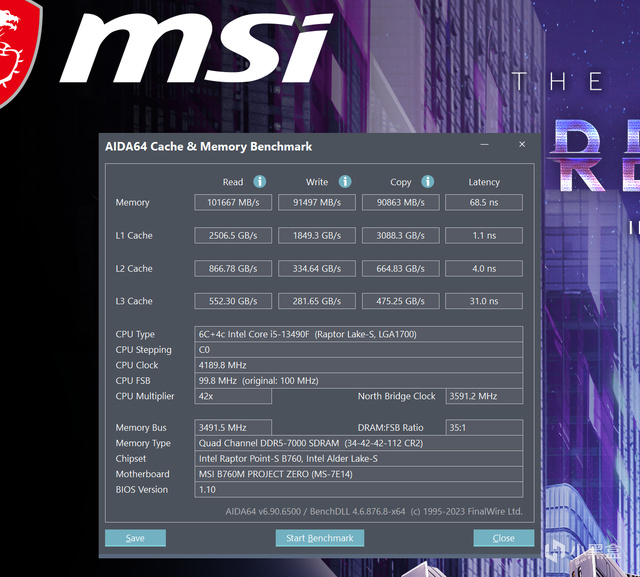Click the Write info icon

pos(345,182)
